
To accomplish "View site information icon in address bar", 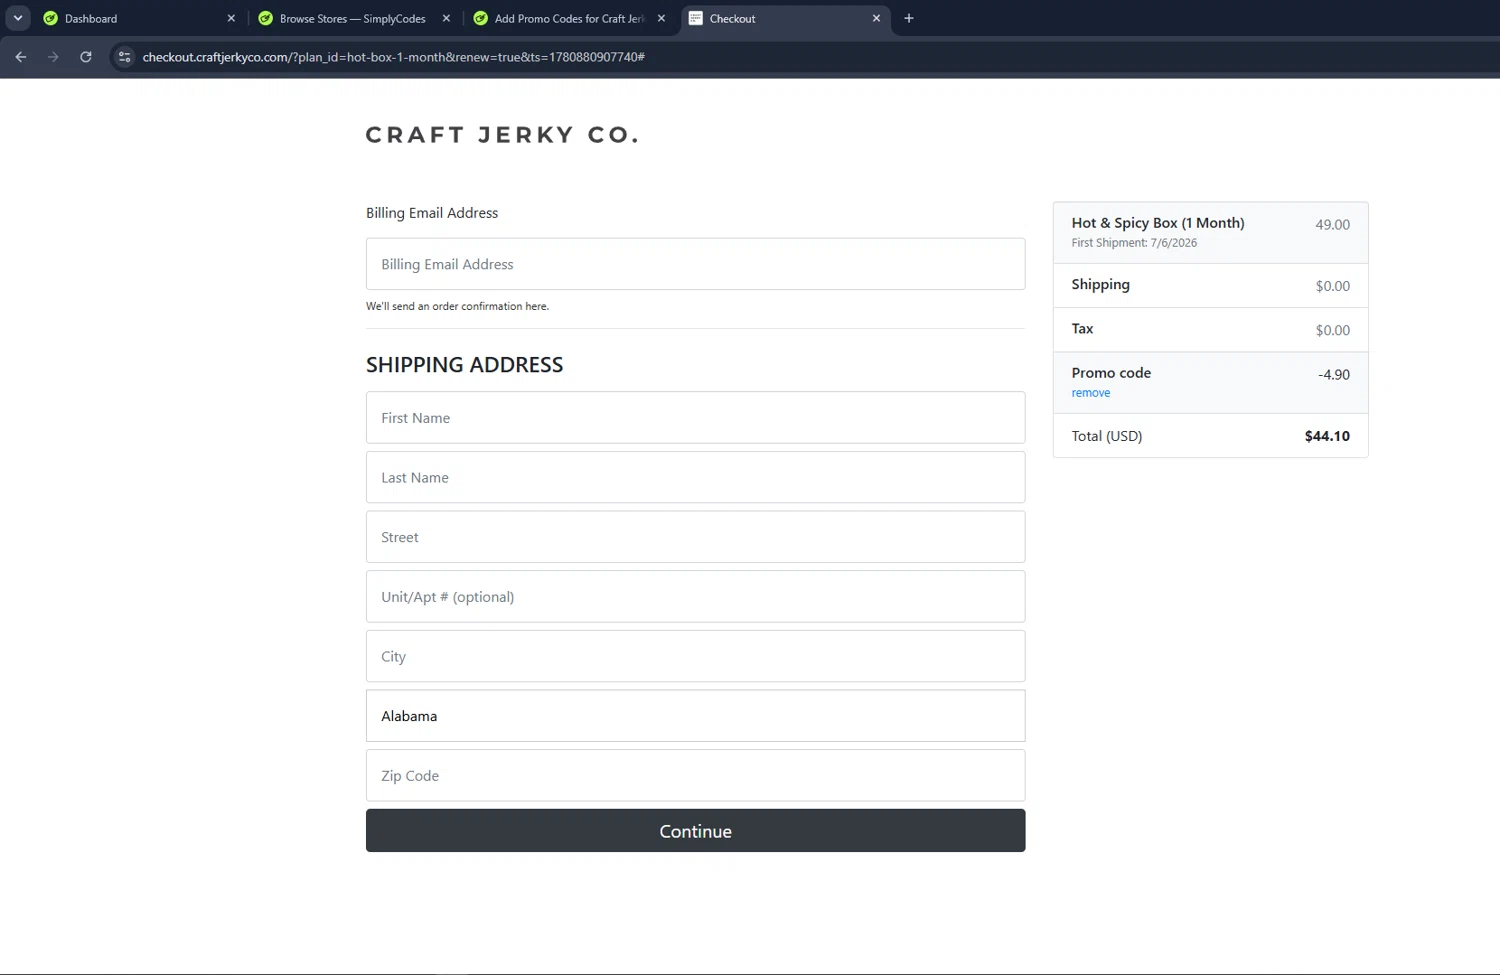I will (x=125, y=57).
